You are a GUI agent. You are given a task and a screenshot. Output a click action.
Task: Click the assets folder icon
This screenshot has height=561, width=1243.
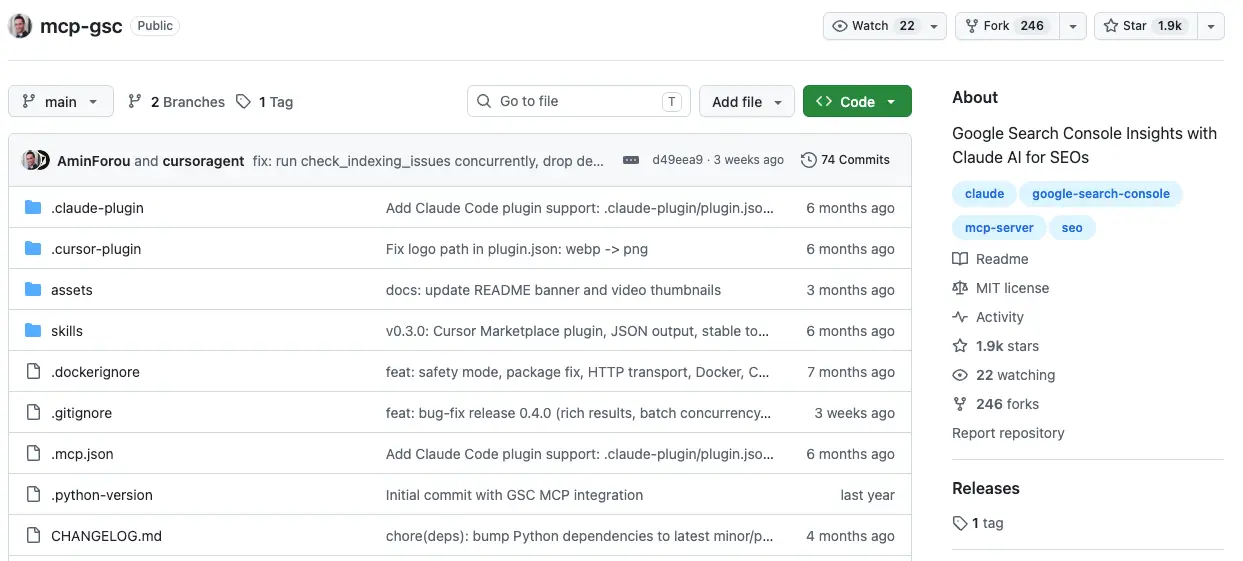(x=33, y=290)
